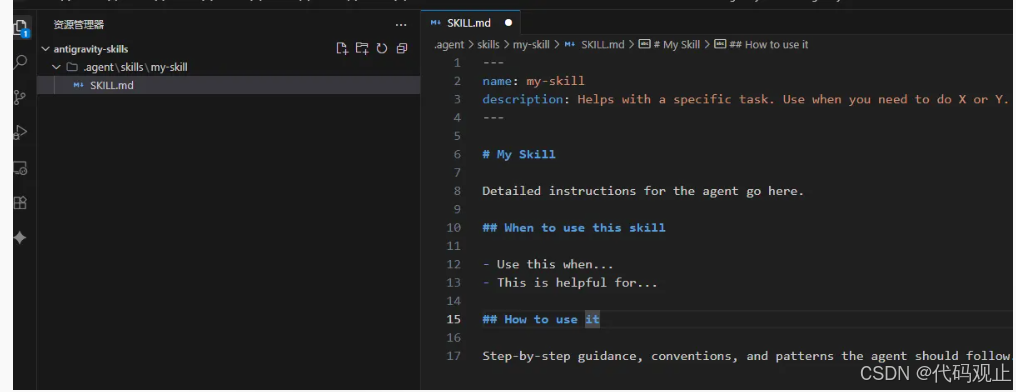Click the skills breadcrumb segment
Screen dimensions: 1016x392
tap(489, 45)
